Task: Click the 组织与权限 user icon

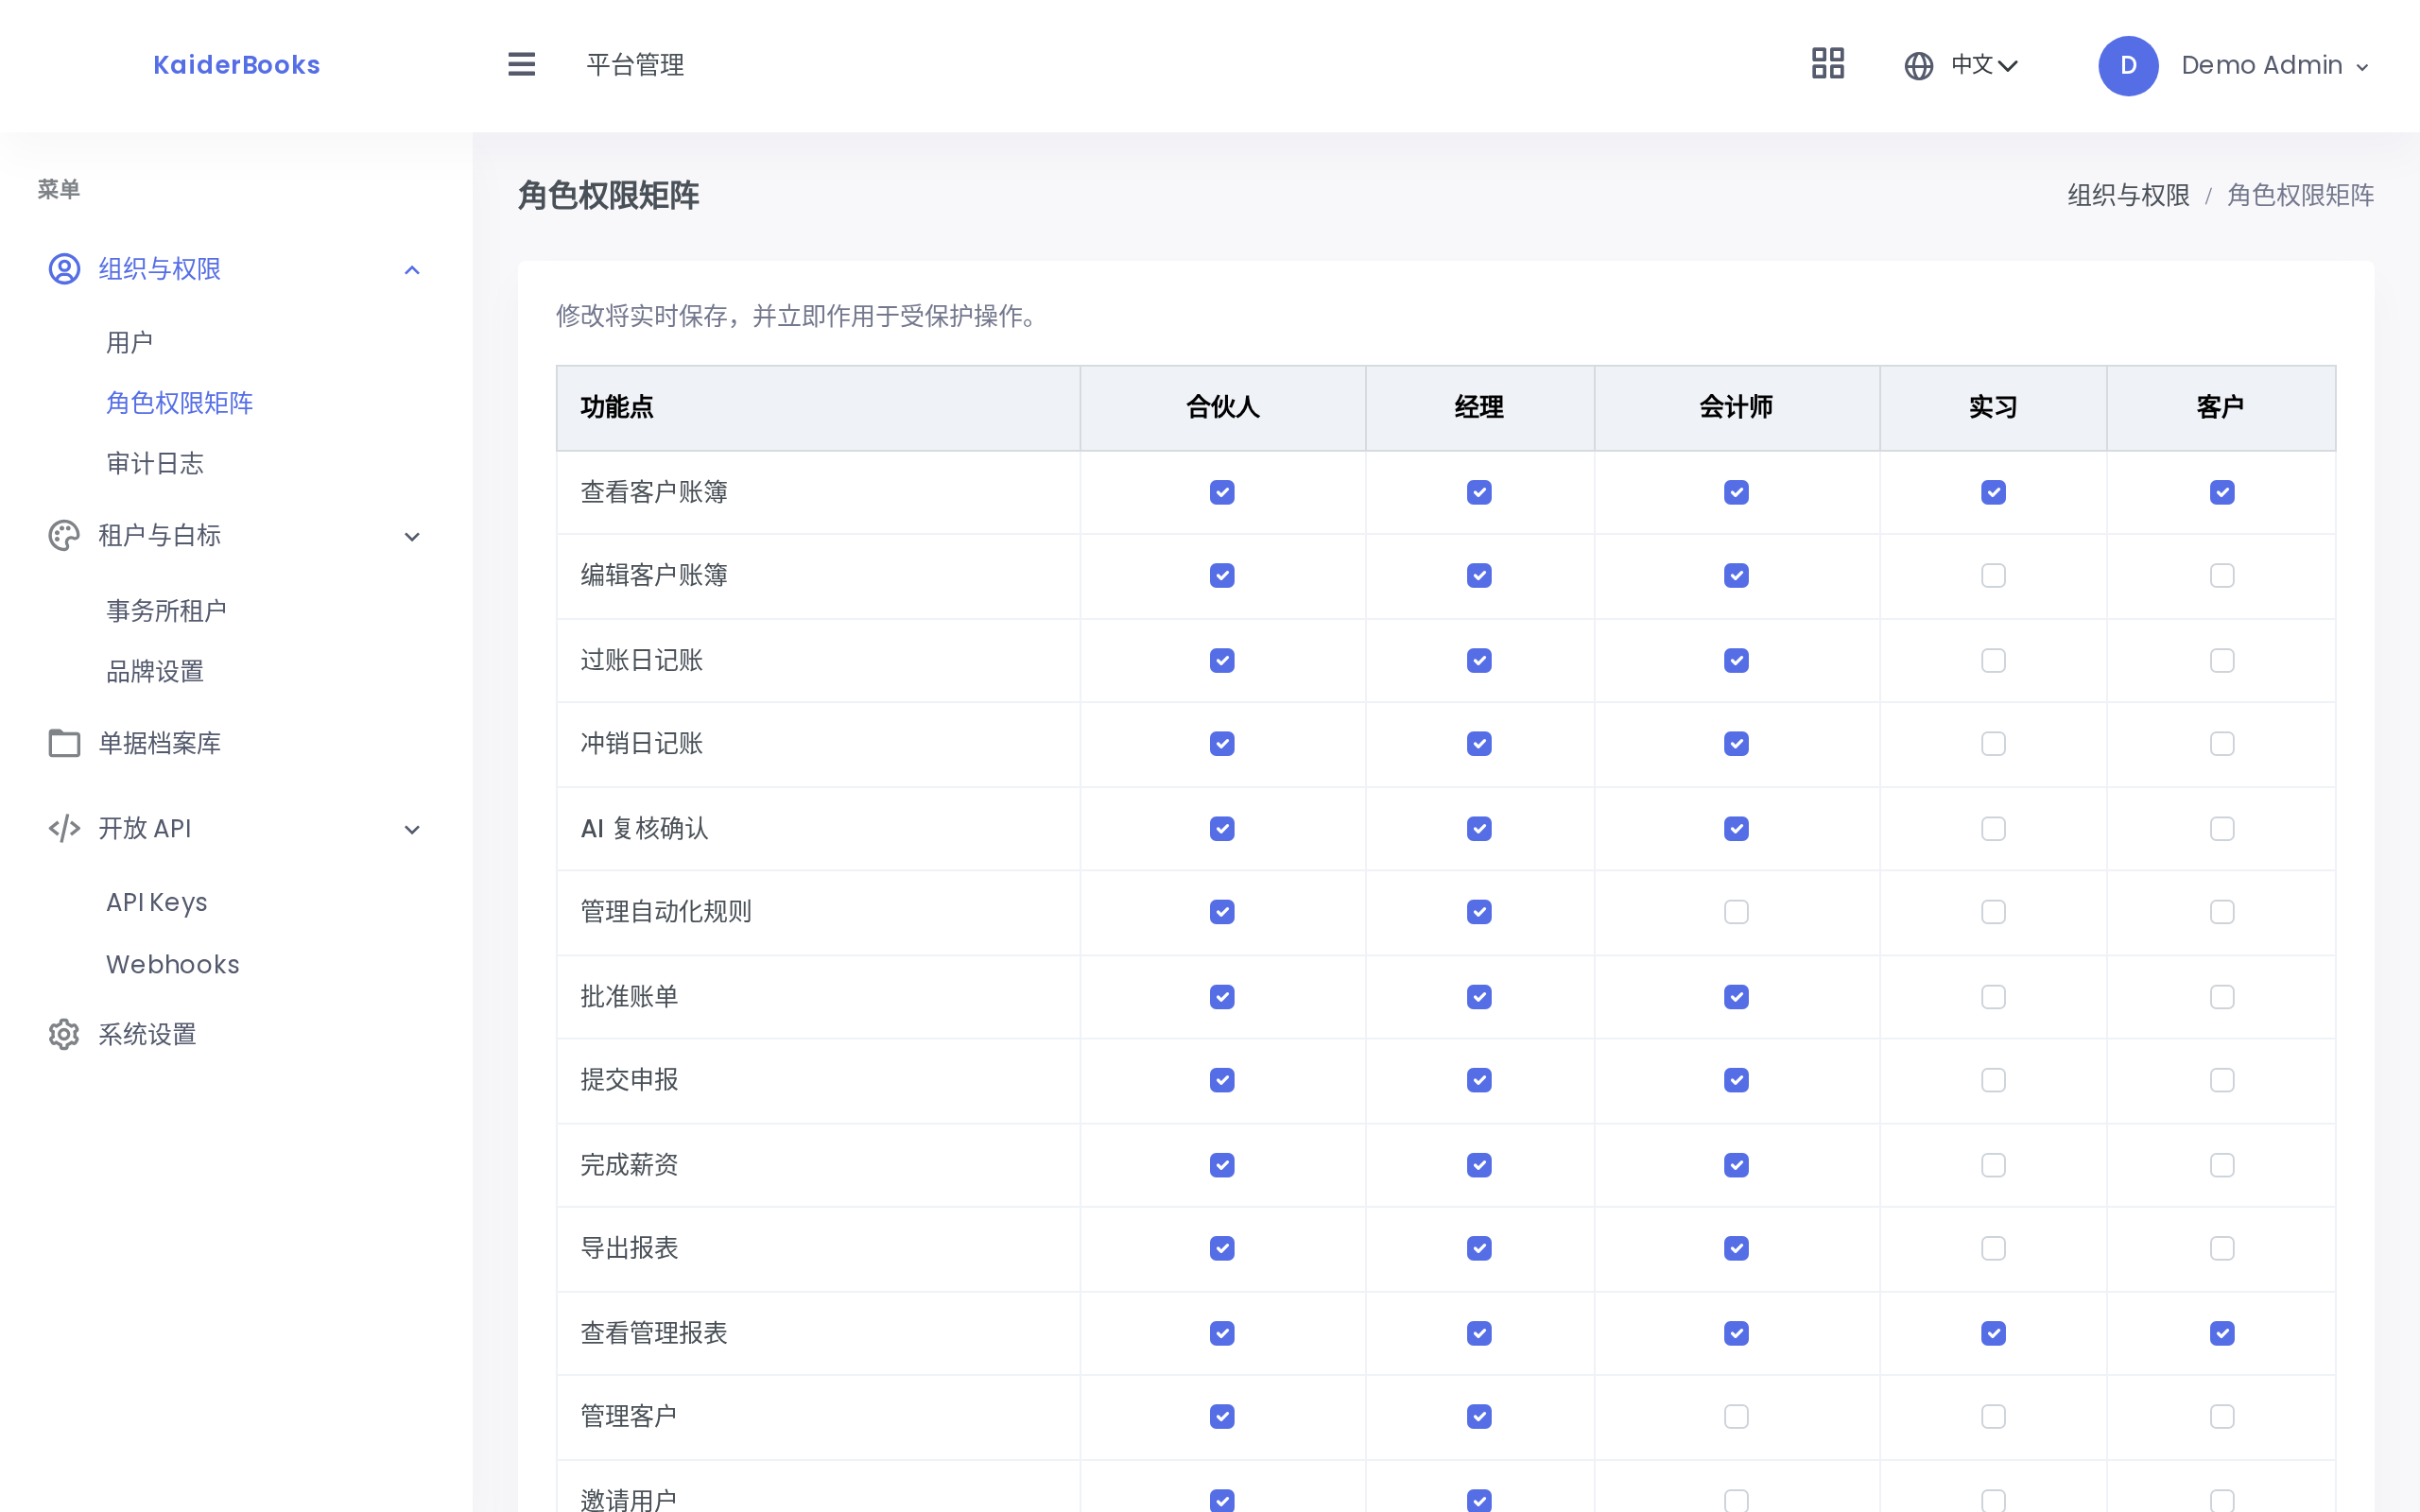Action: (64, 269)
